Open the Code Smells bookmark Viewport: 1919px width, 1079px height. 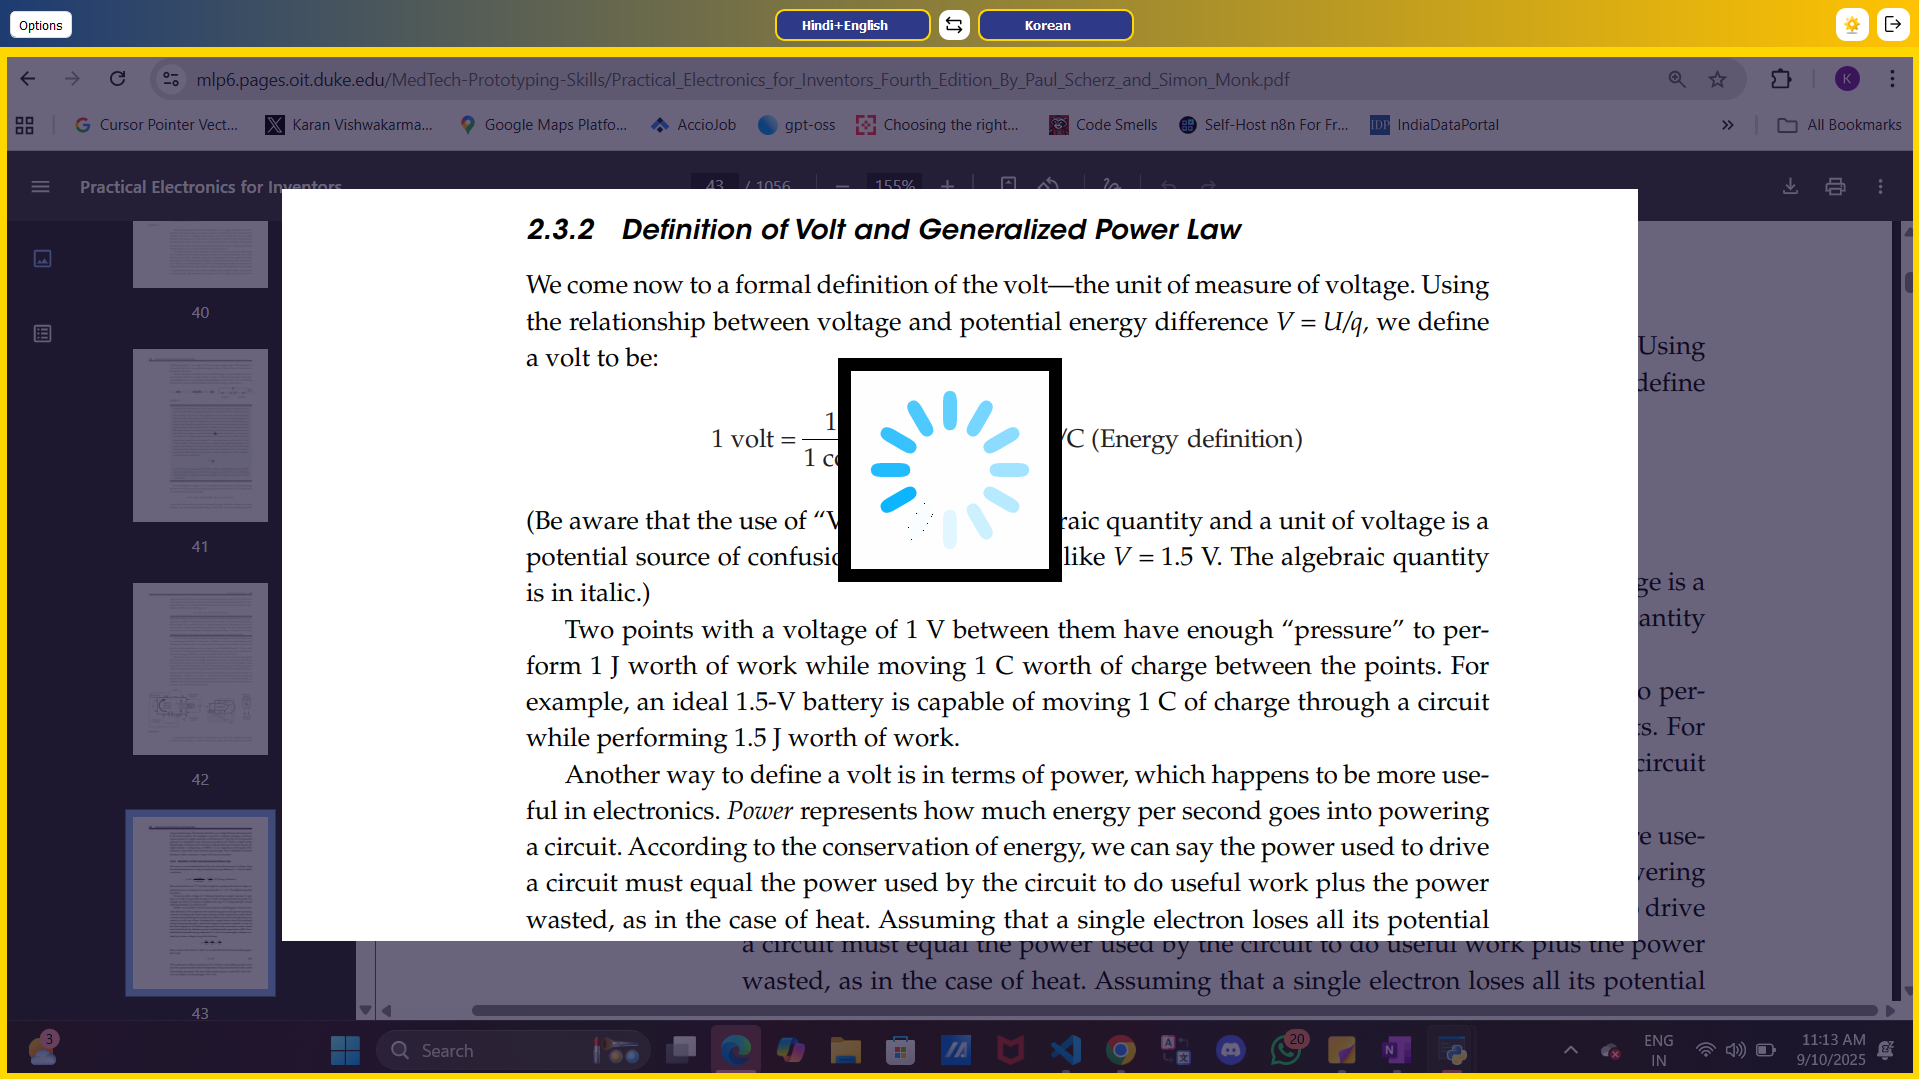[x=1103, y=125]
